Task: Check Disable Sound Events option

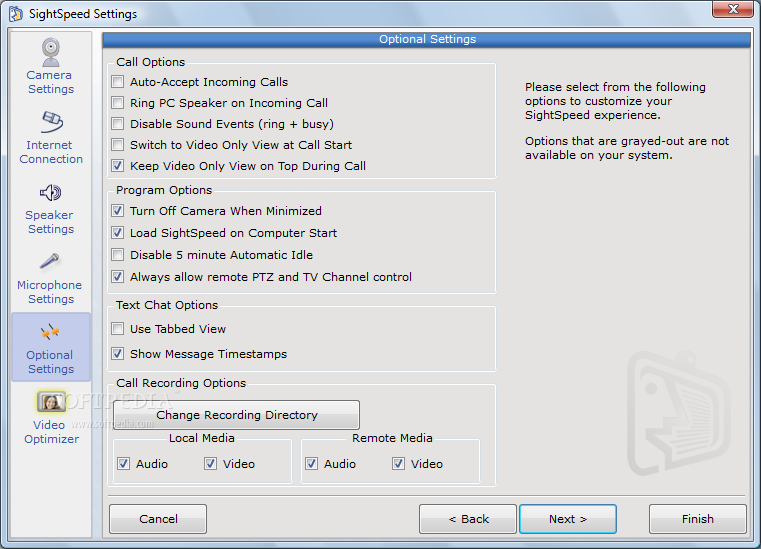Action: (x=117, y=124)
